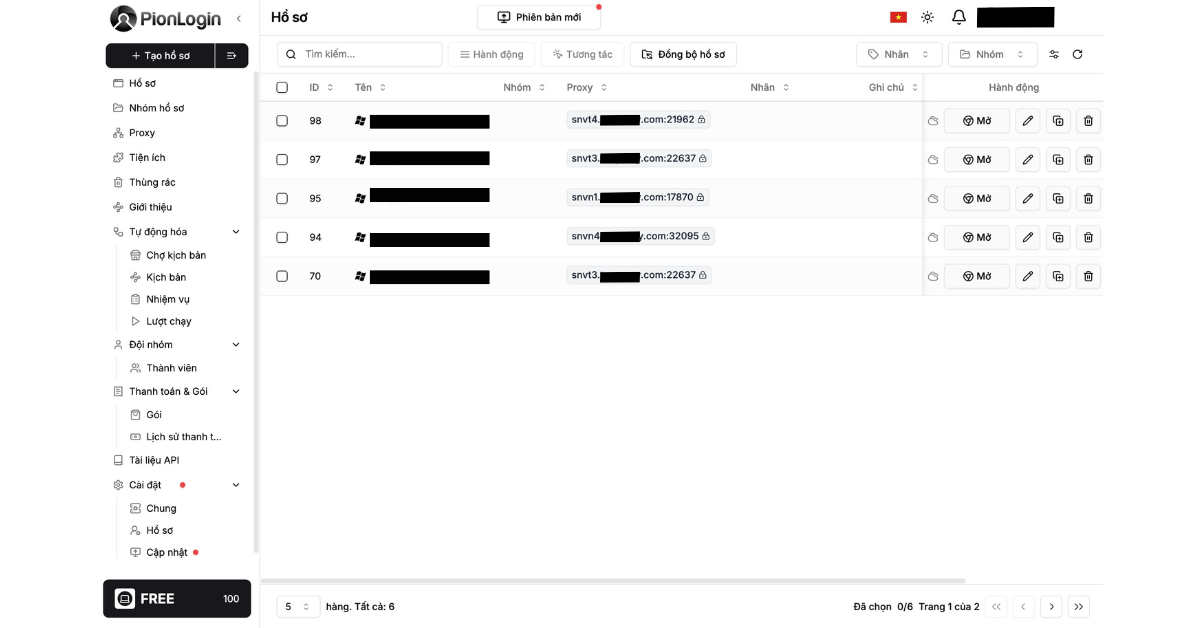Image resolution: width=1200 pixels, height=628 pixels.
Task: Edit profile 97 using pencil icon
Action: (x=1028, y=160)
